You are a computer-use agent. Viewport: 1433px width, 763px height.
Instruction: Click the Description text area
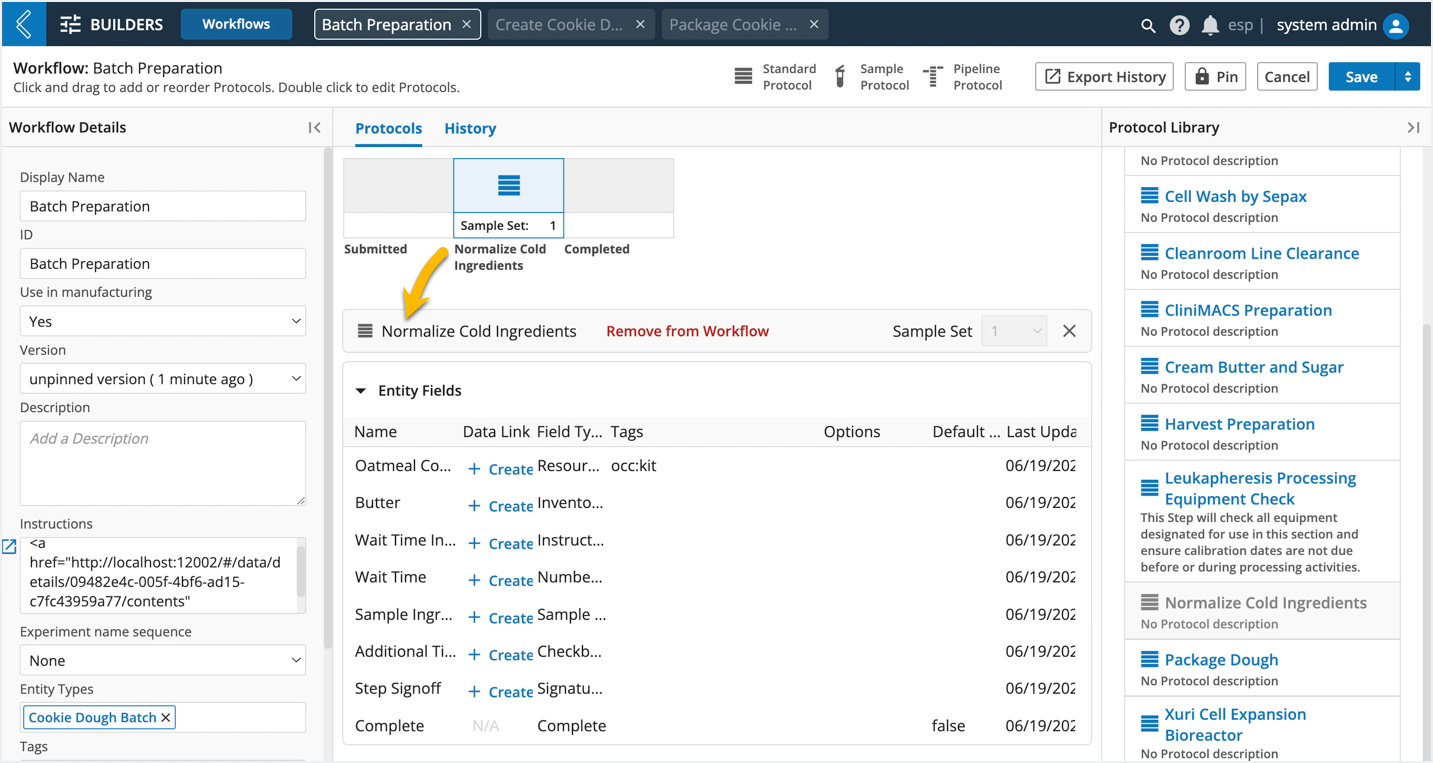(x=163, y=463)
